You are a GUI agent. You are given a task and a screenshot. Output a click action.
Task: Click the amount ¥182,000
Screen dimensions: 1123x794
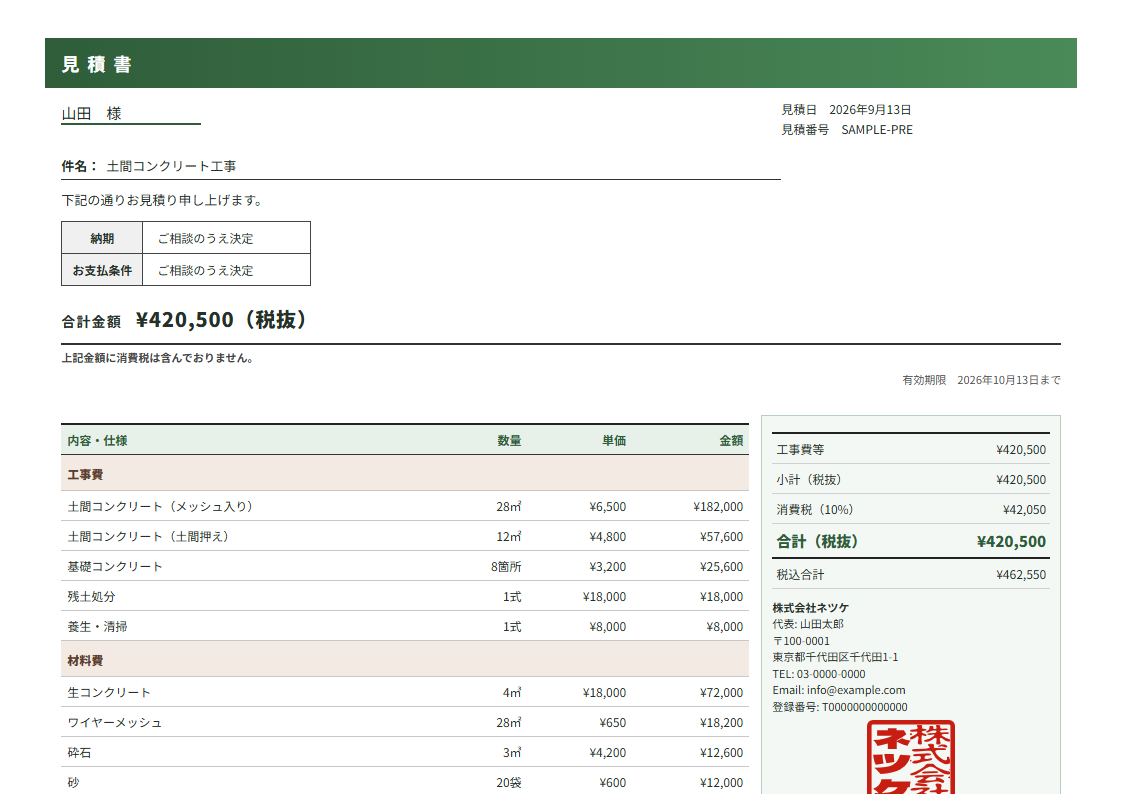point(718,506)
